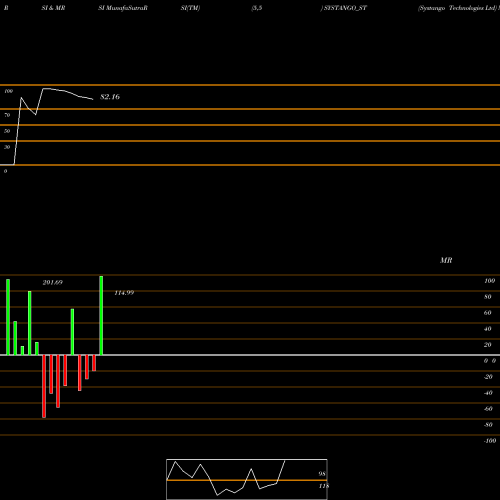Click the longest red MR bar reaching below -60
The height and width of the screenshot is (500, 500).
44,386
